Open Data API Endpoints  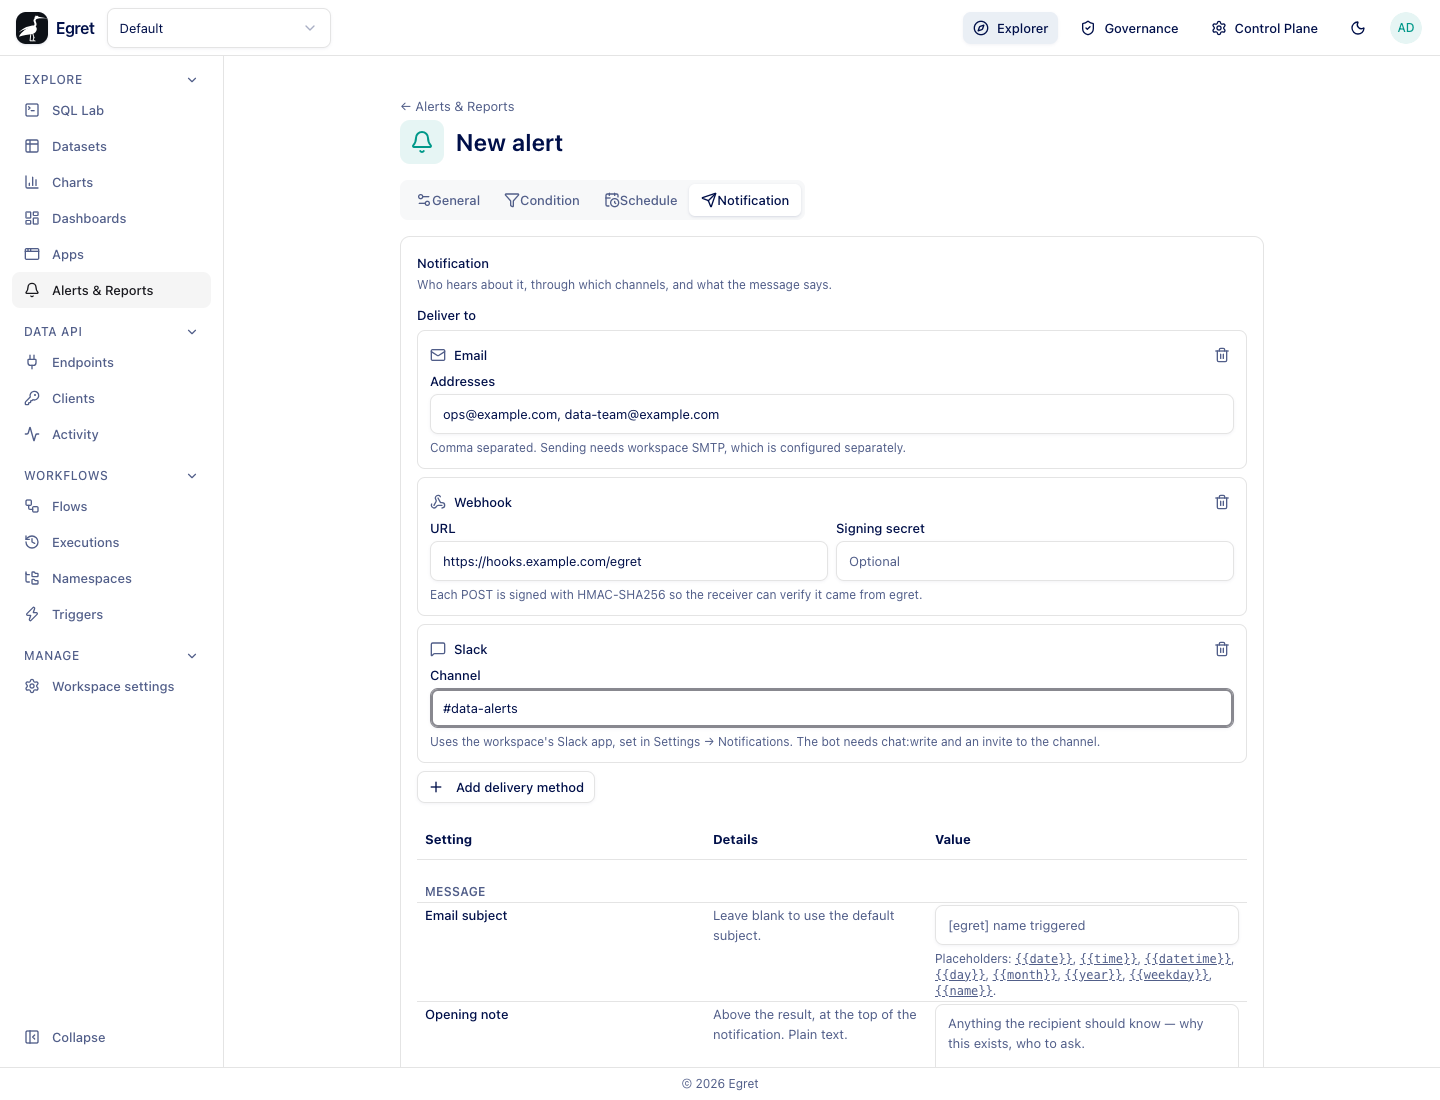(111, 362)
